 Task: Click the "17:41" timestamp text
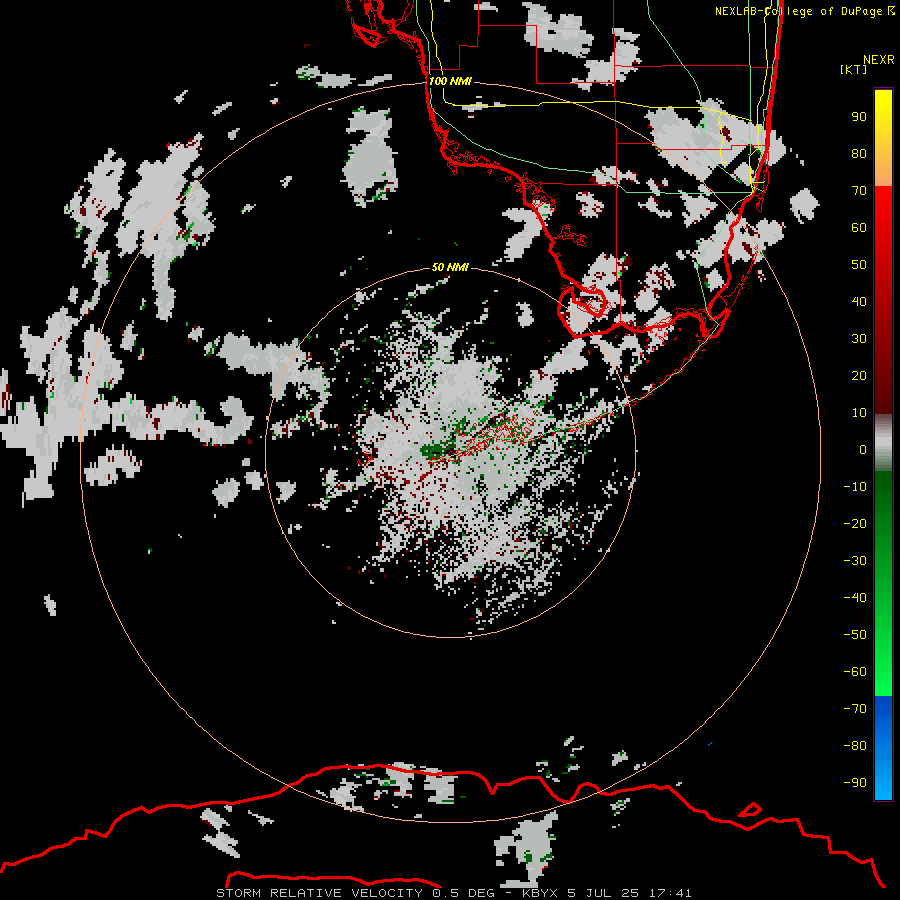point(670,893)
